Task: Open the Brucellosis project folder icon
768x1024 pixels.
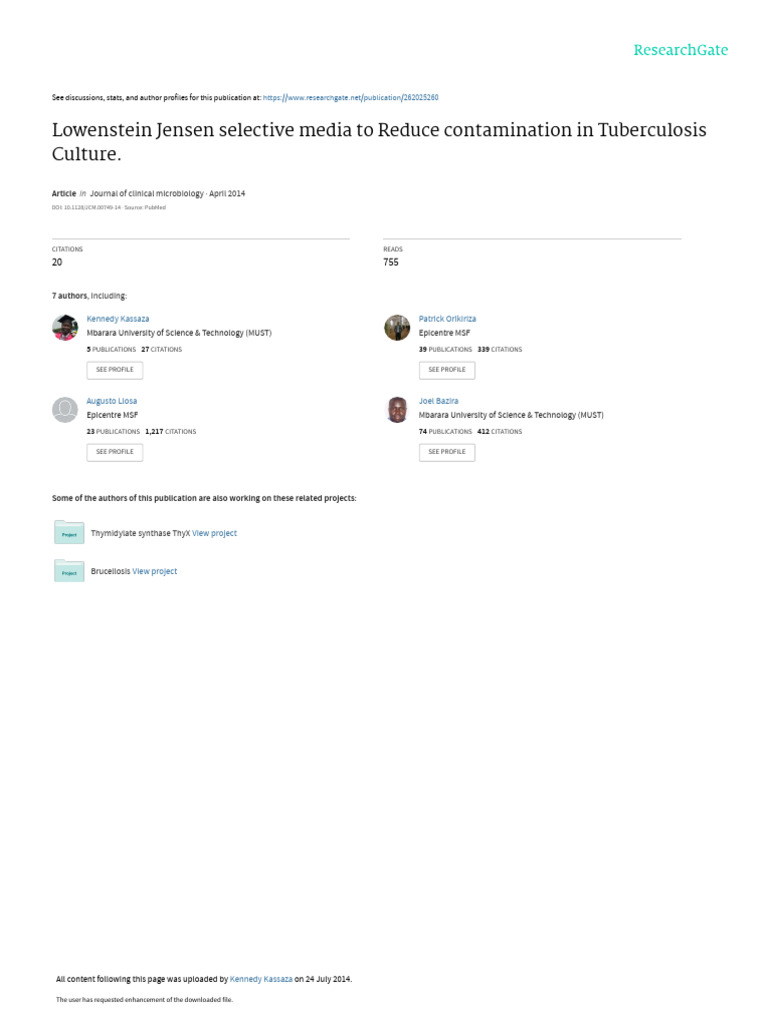Action: pyautogui.click(x=69, y=571)
